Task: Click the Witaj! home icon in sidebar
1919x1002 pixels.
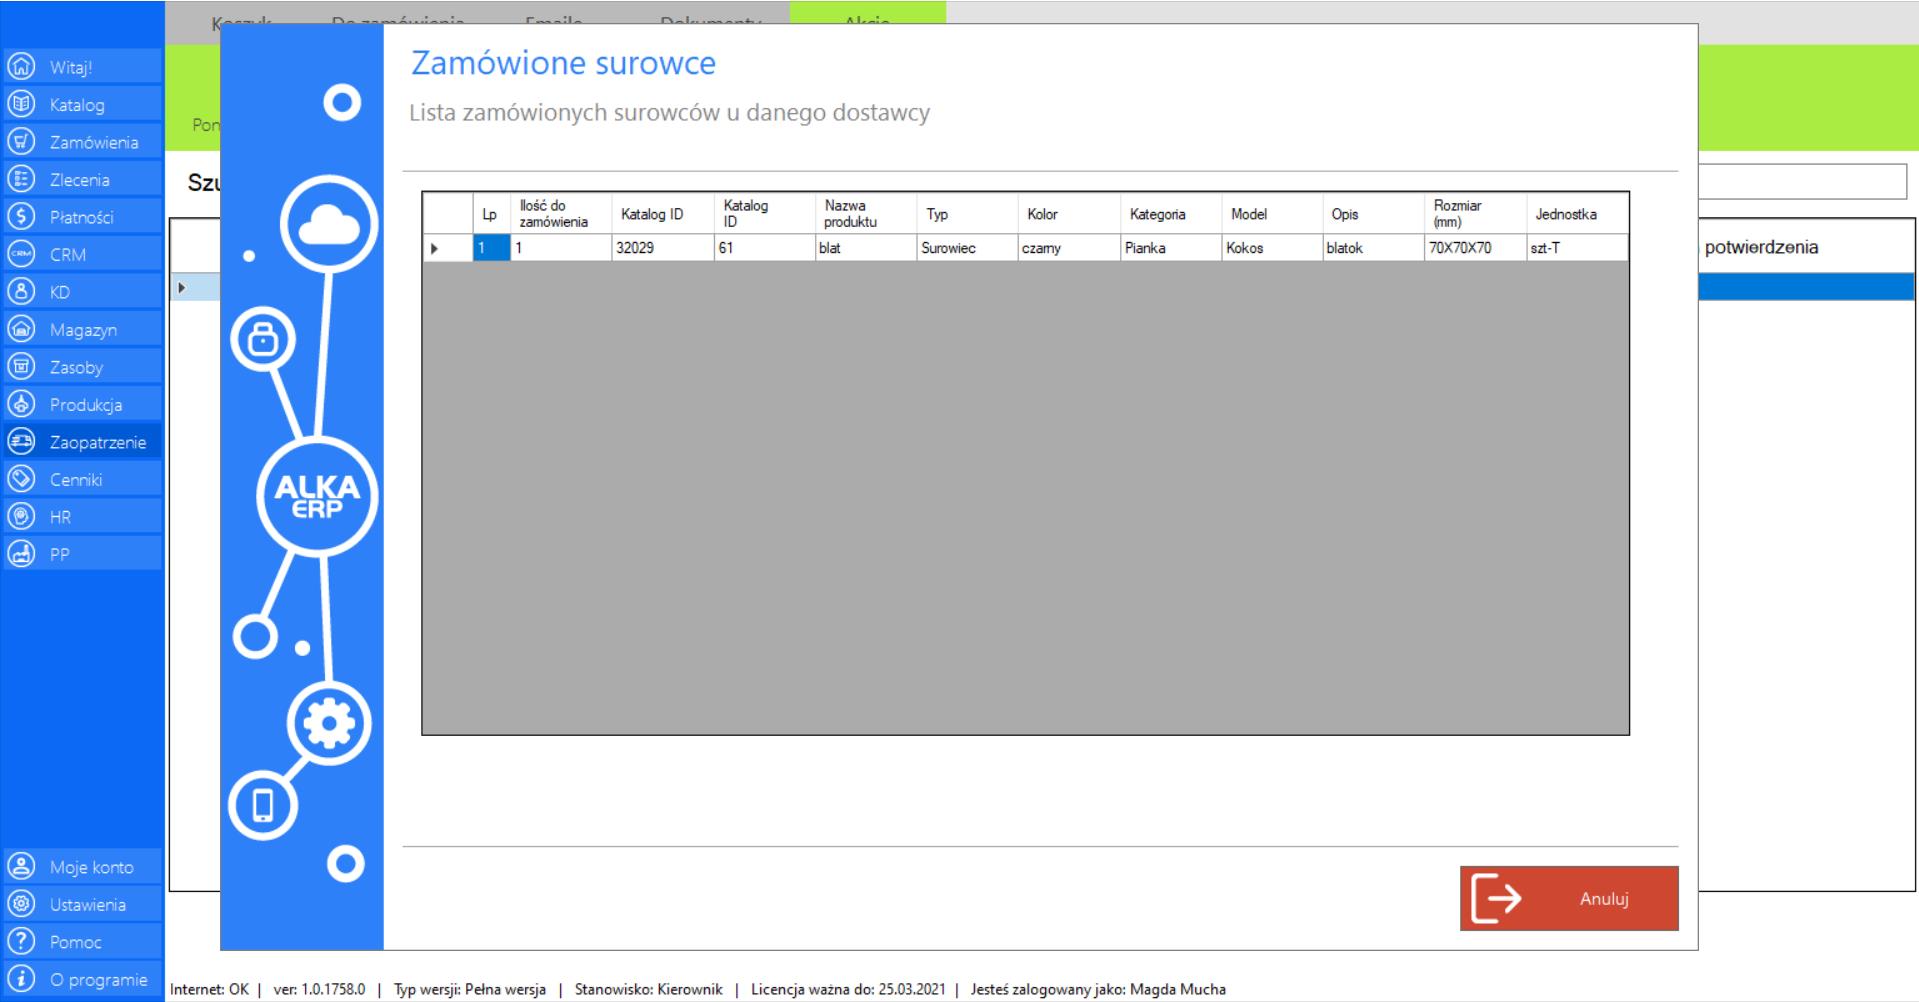Action: tap(20, 67)
